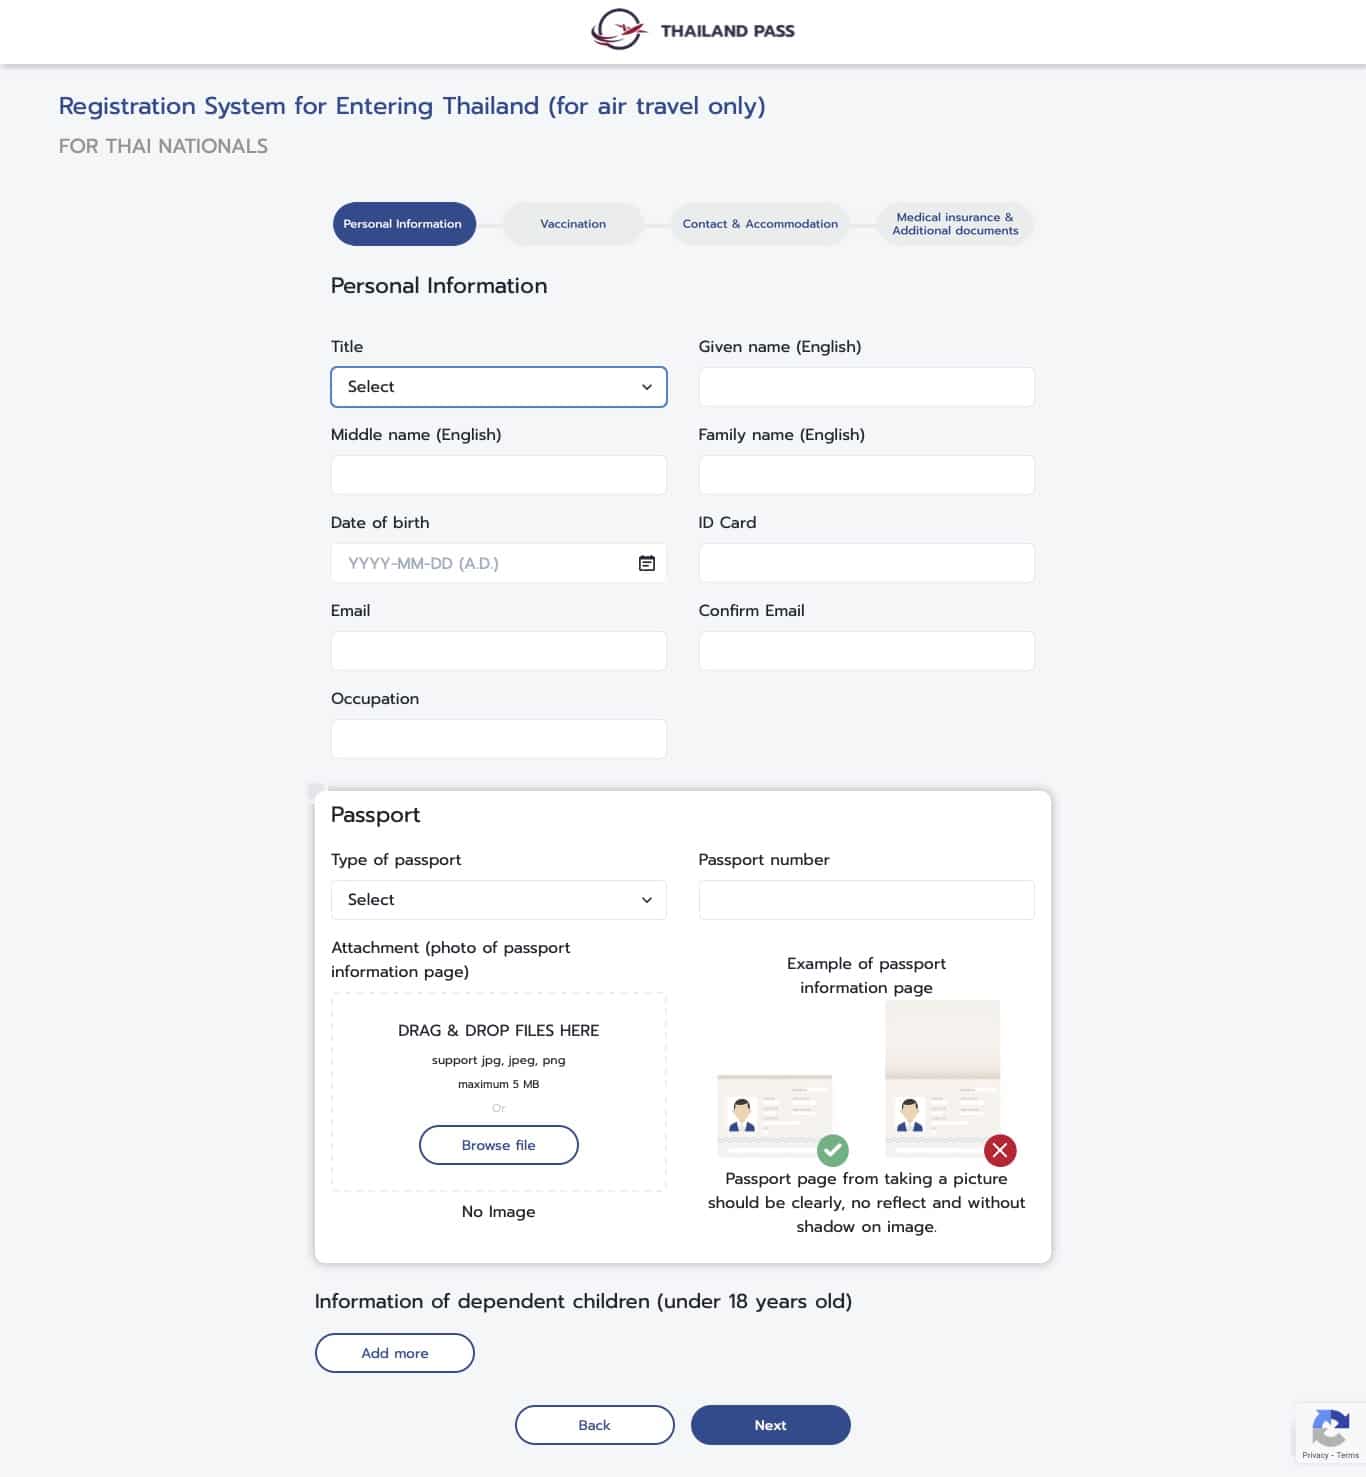Click the Thailand Pass logo
Viewport: 1366px width, 1477px height.
(693, 30)
